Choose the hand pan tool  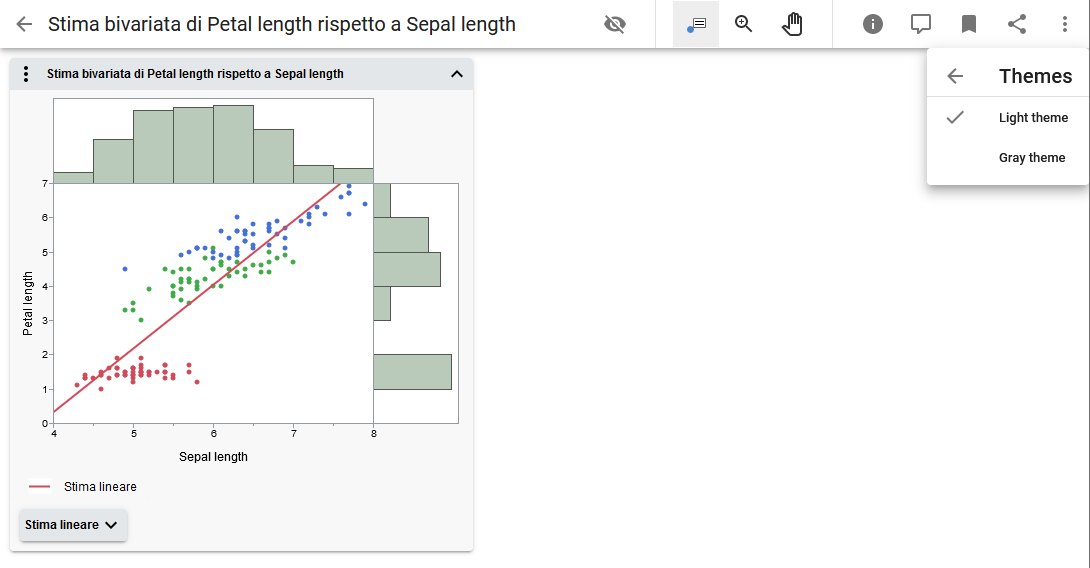(792, 24)
